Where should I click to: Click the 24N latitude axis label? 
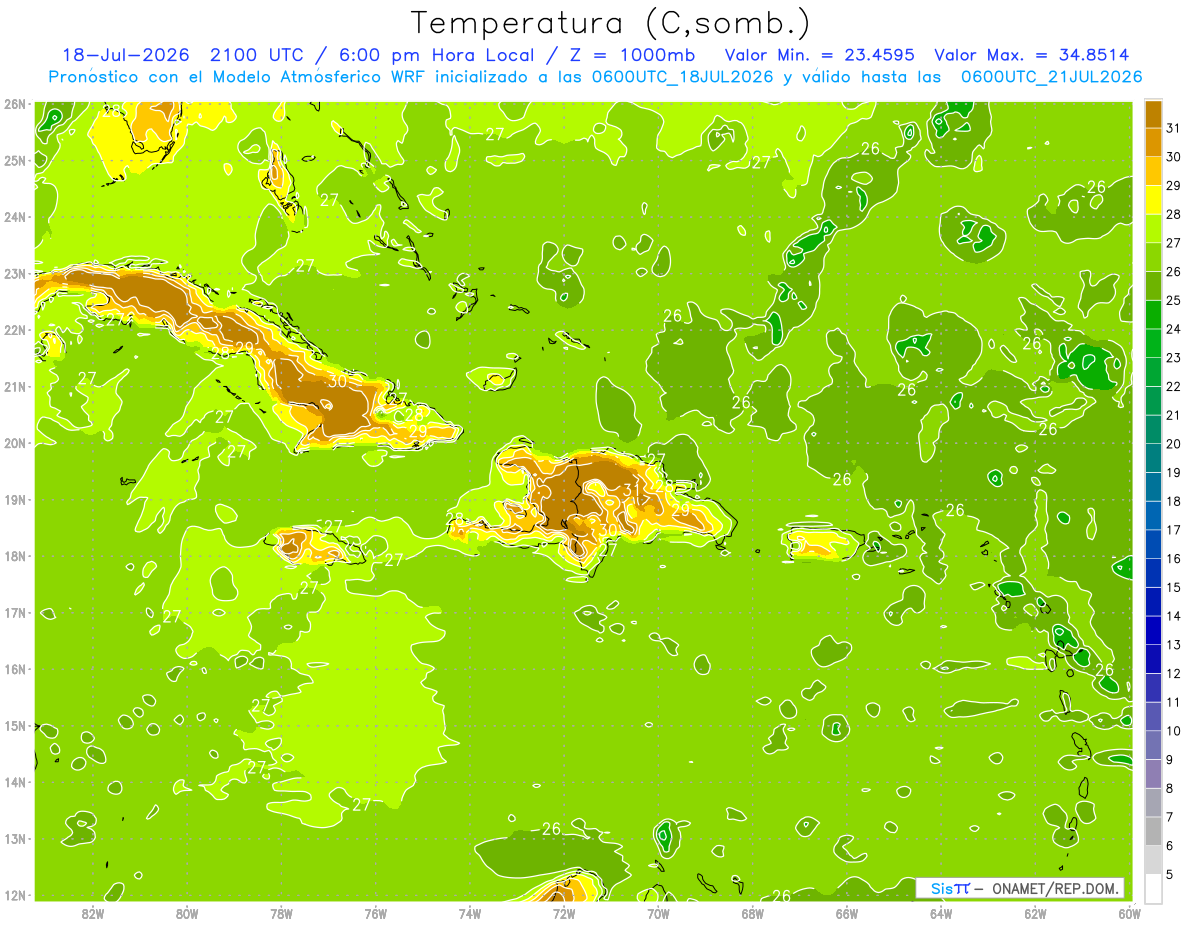[x=14, y=217]
